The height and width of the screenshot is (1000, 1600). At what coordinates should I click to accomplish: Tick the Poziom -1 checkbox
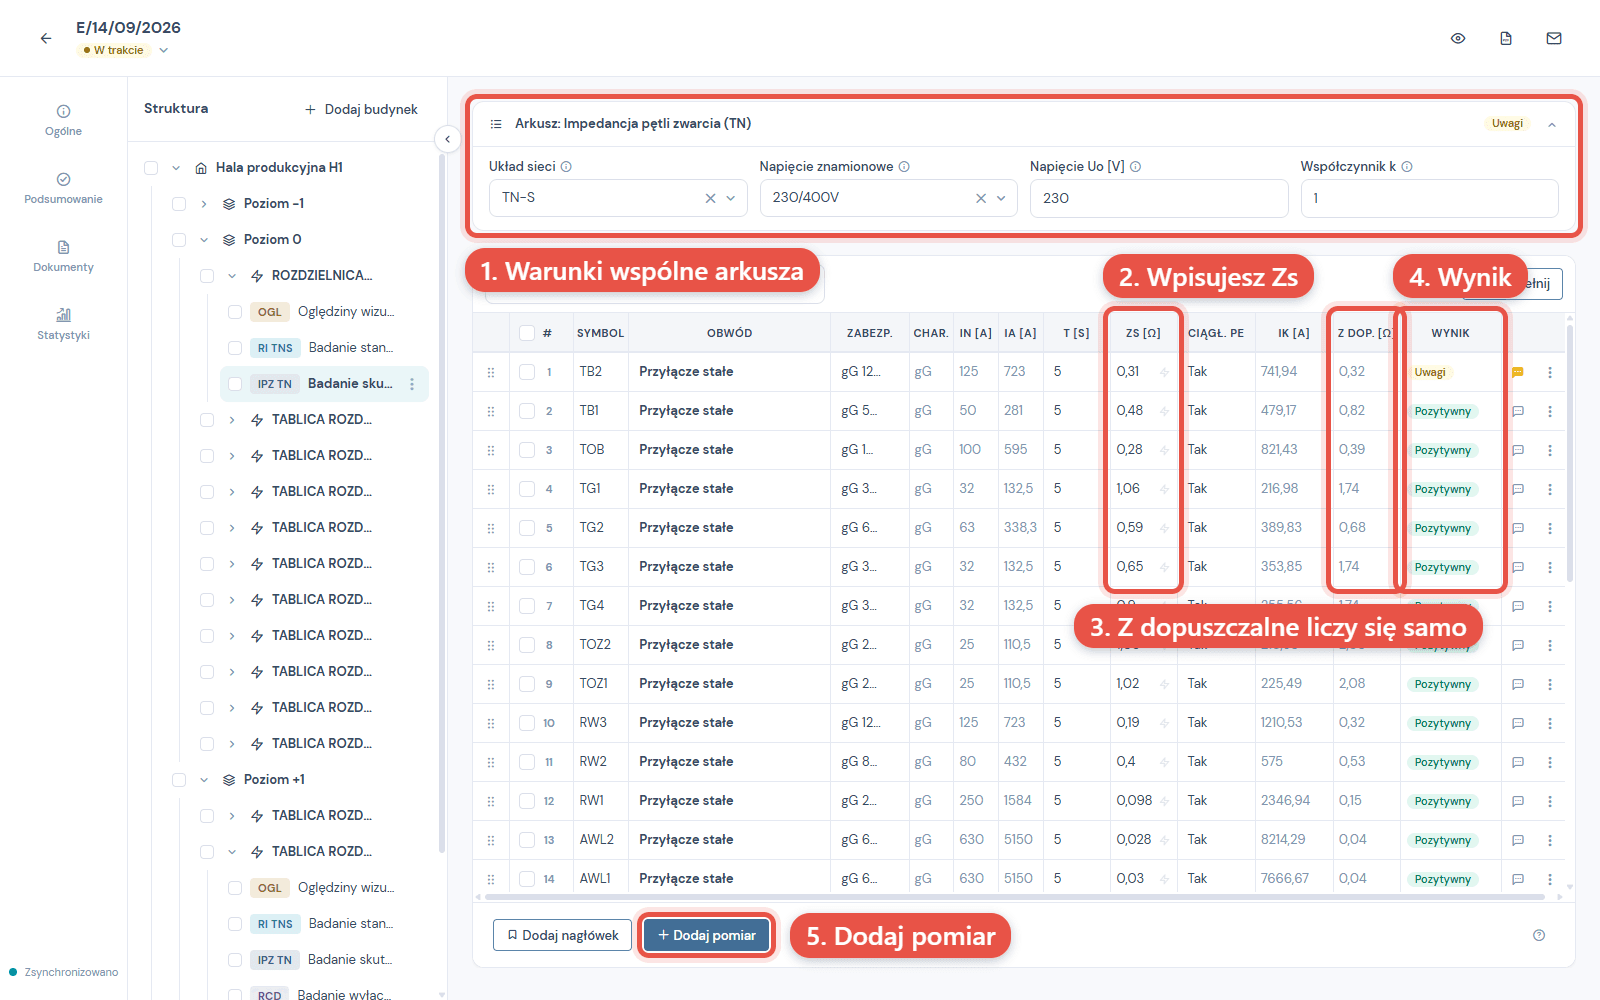(x=179, y=204)
